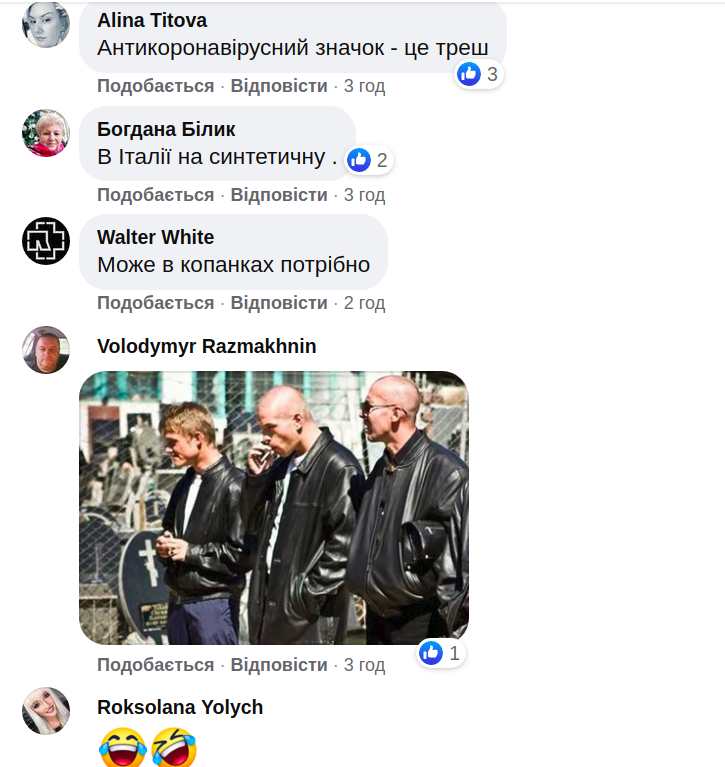Open Walter White's name link
Screen dimensions: 725x767
tap(156, 237)
